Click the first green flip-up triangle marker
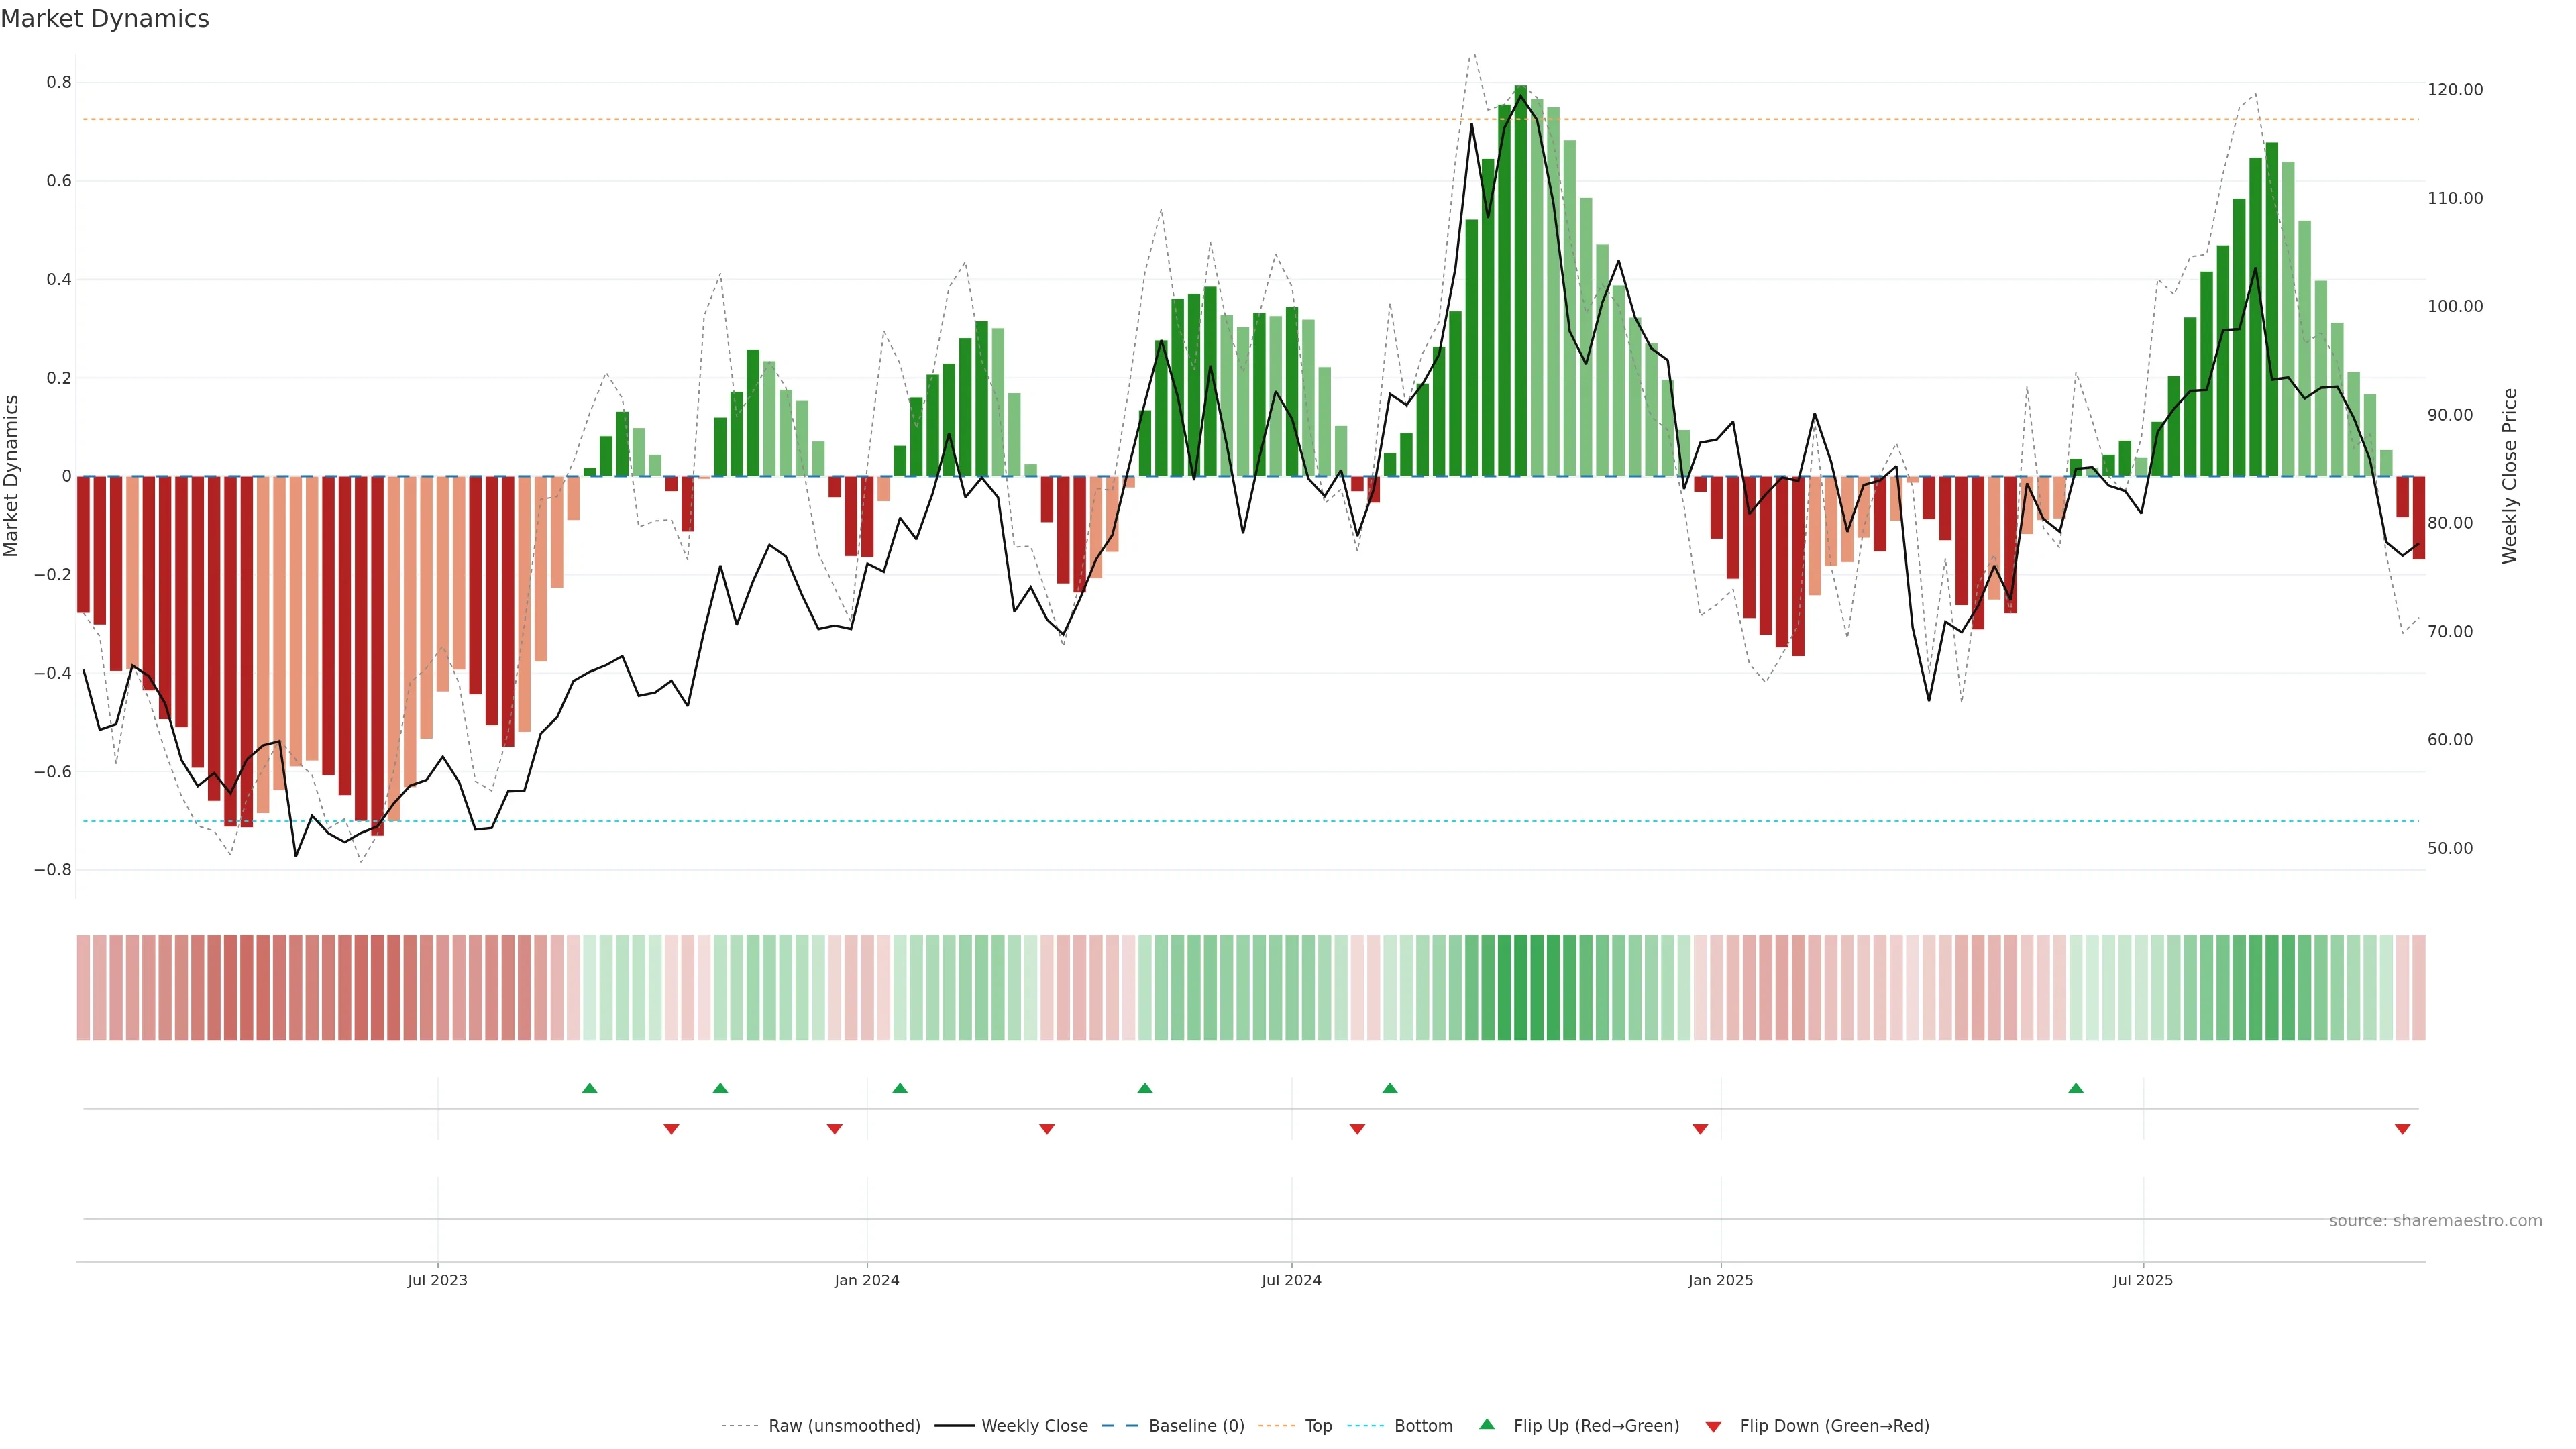 click(589, 1088)
